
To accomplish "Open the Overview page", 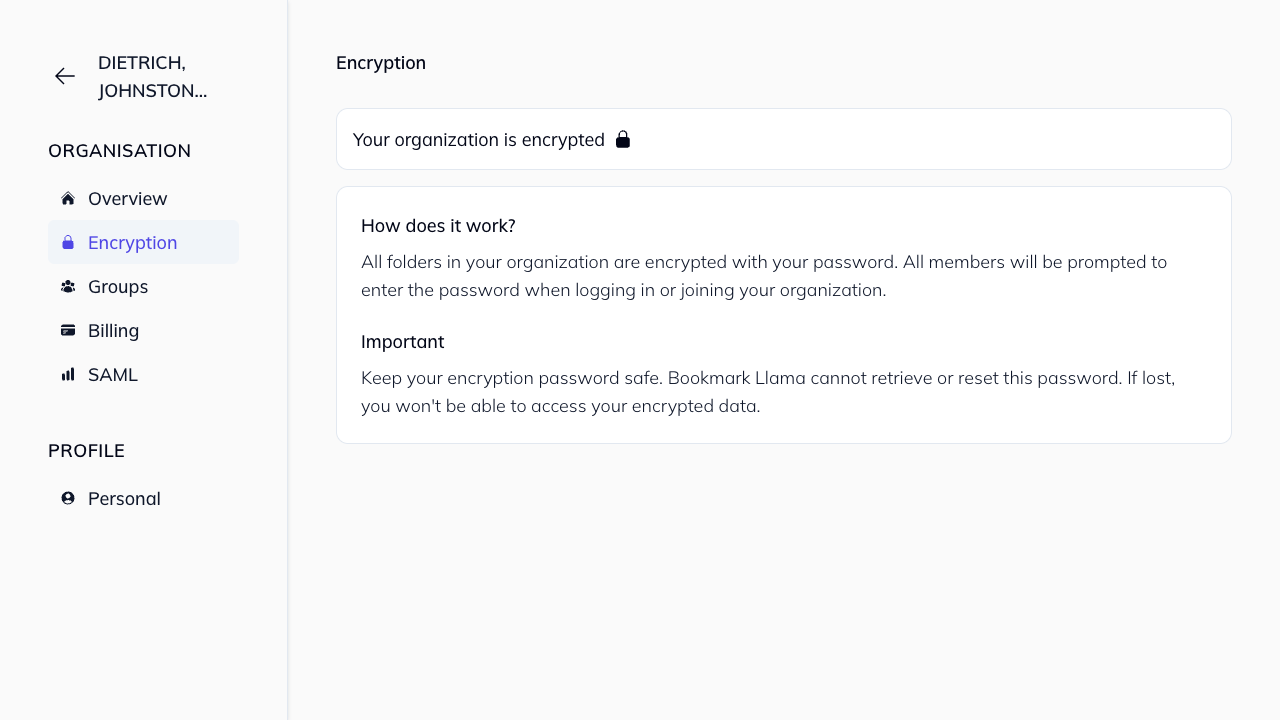I will (x=128, y=198).
